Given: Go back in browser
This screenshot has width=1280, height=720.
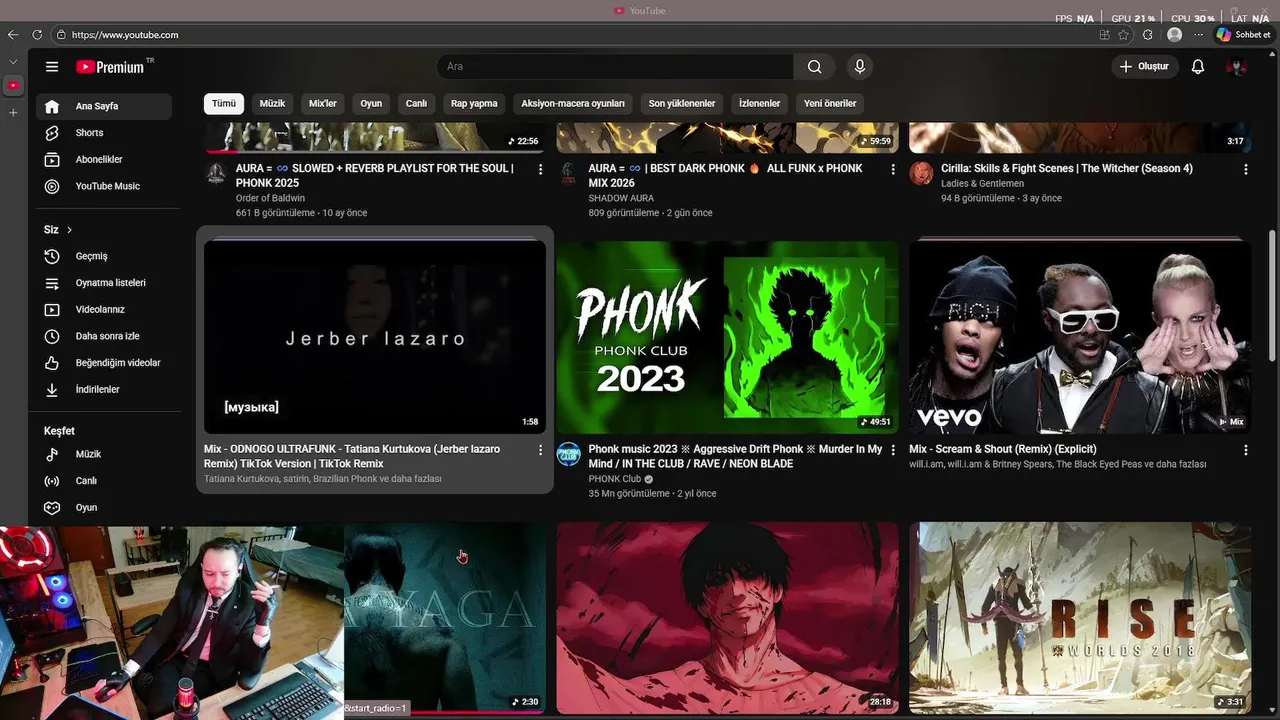Looking at the screenshot, I should pos(13,35).
